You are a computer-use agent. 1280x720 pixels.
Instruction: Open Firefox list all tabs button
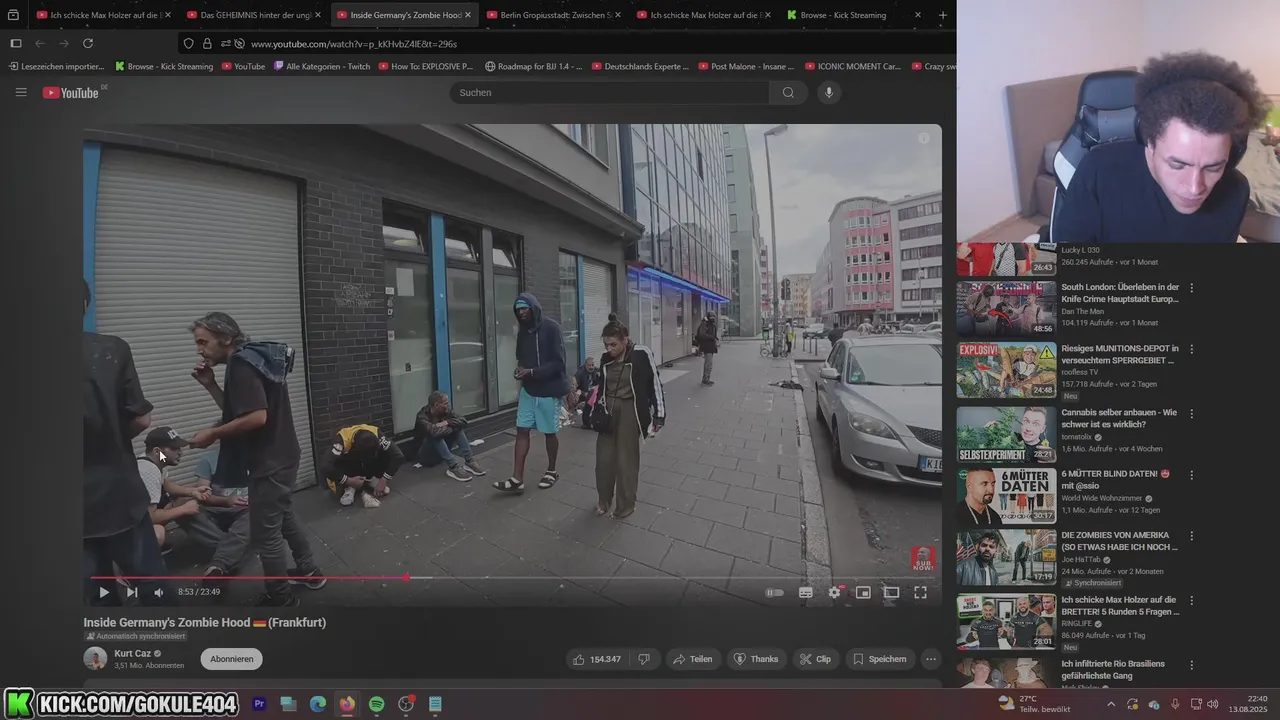pos(13,15)
